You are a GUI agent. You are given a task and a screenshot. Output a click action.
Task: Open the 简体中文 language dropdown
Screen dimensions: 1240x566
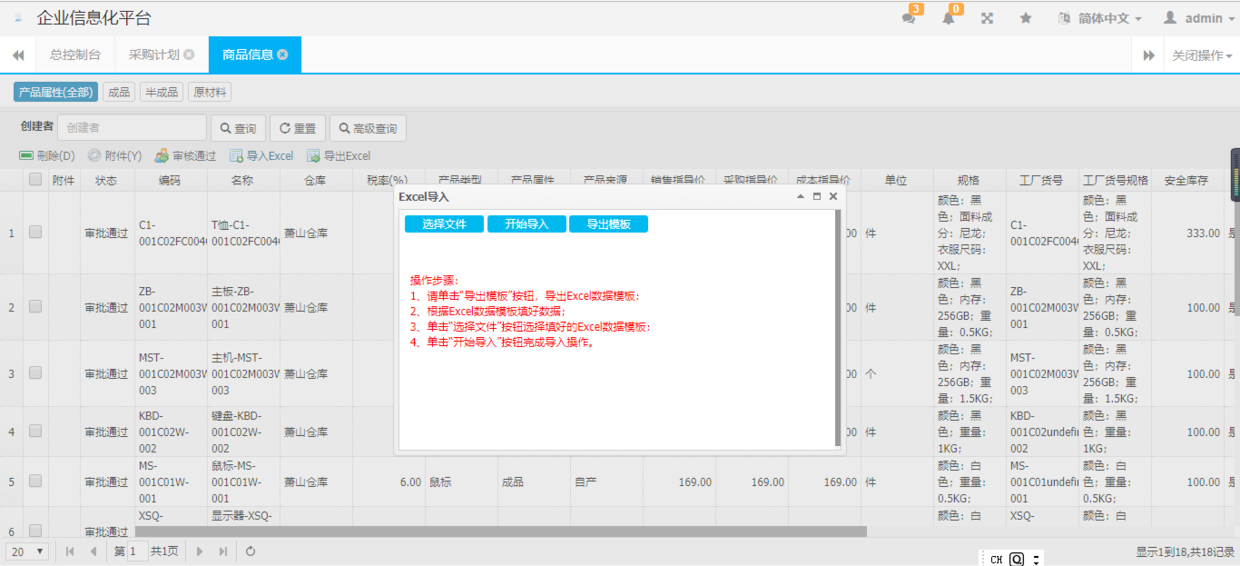(1100, 18)
